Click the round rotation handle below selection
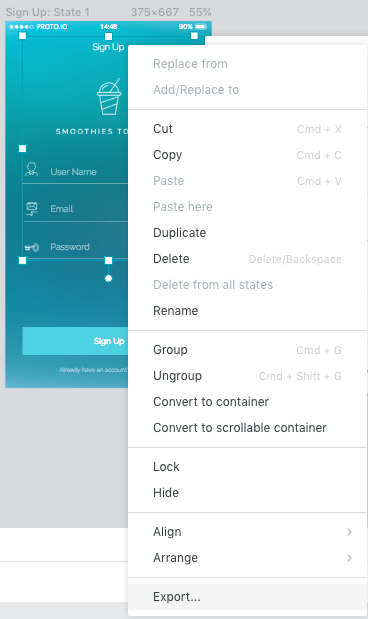Viewport: 368px width, 619px height. coord(109,278)
